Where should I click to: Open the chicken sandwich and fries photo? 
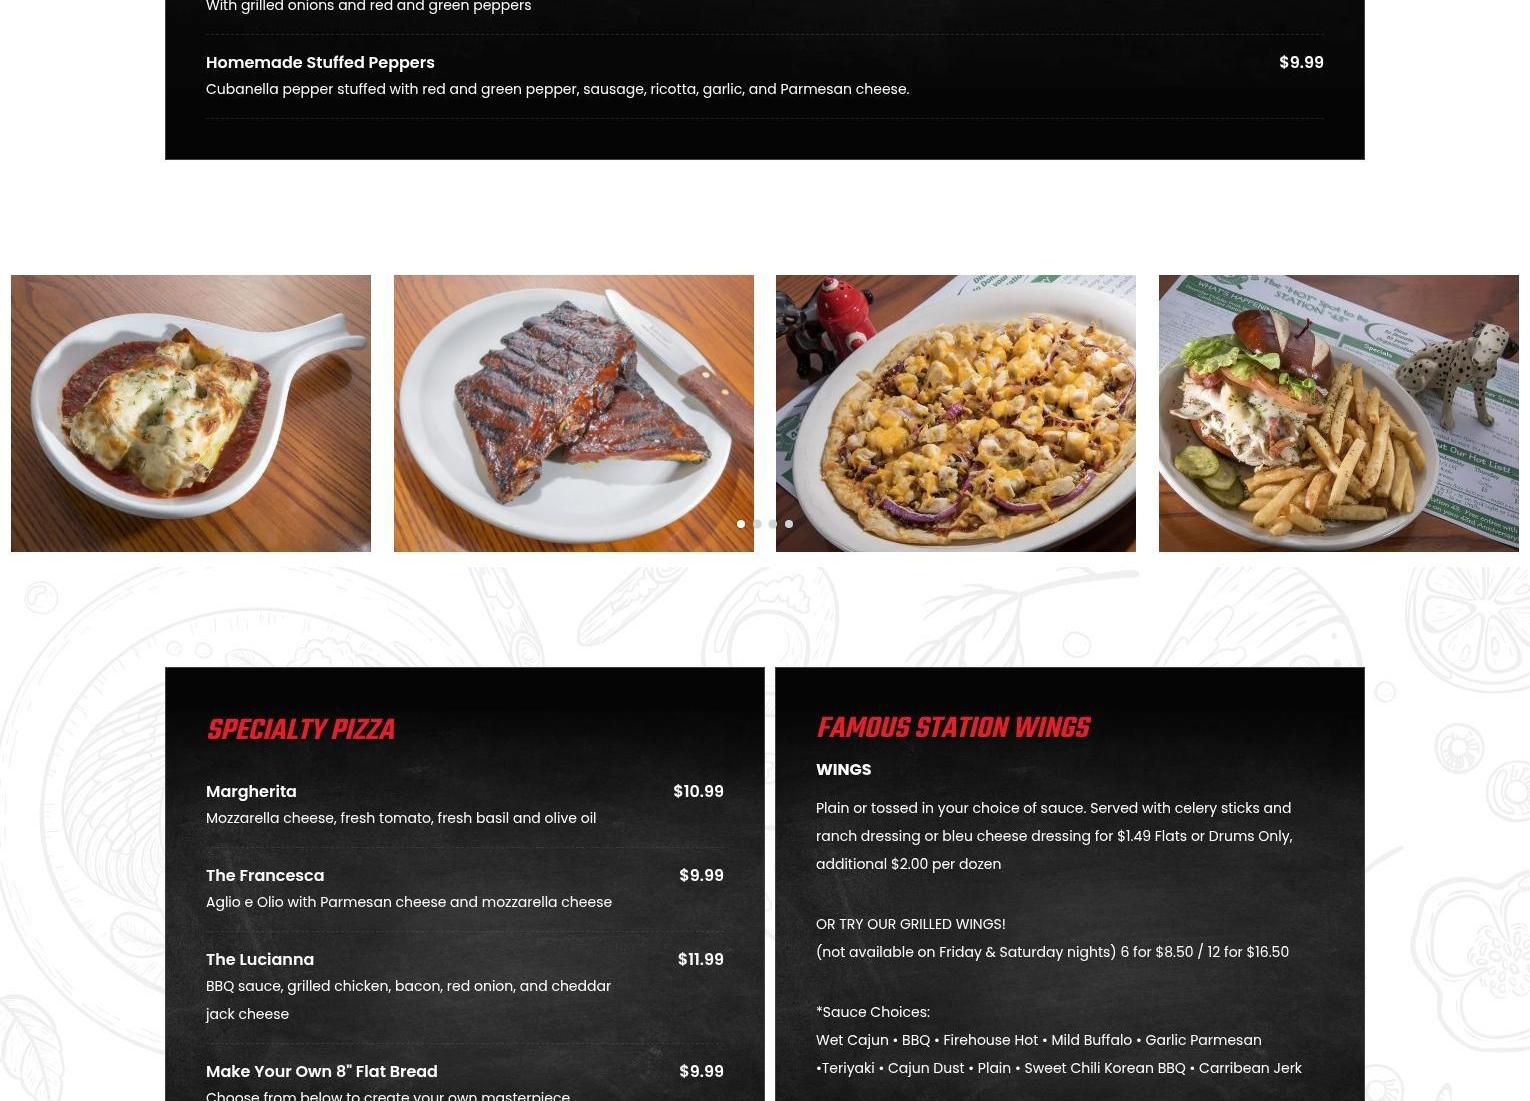pos(1339,413)
